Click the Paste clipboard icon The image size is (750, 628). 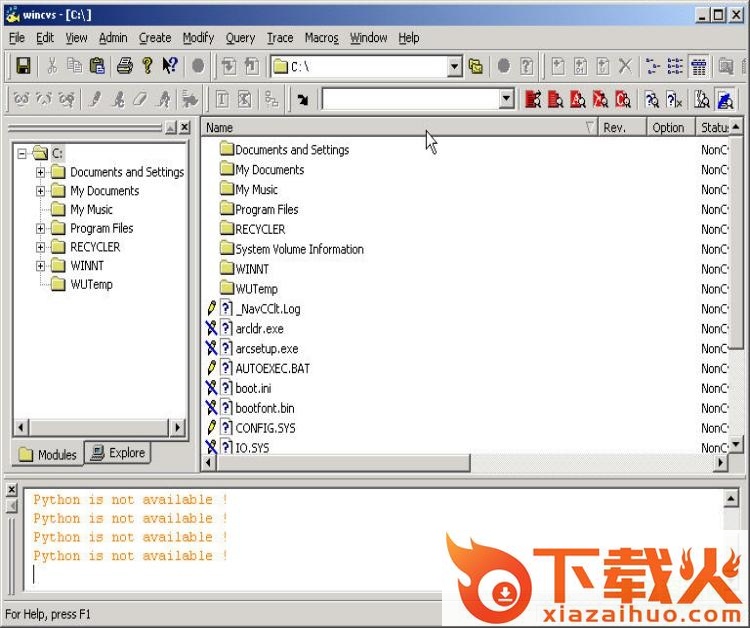[x=97, y=66]
